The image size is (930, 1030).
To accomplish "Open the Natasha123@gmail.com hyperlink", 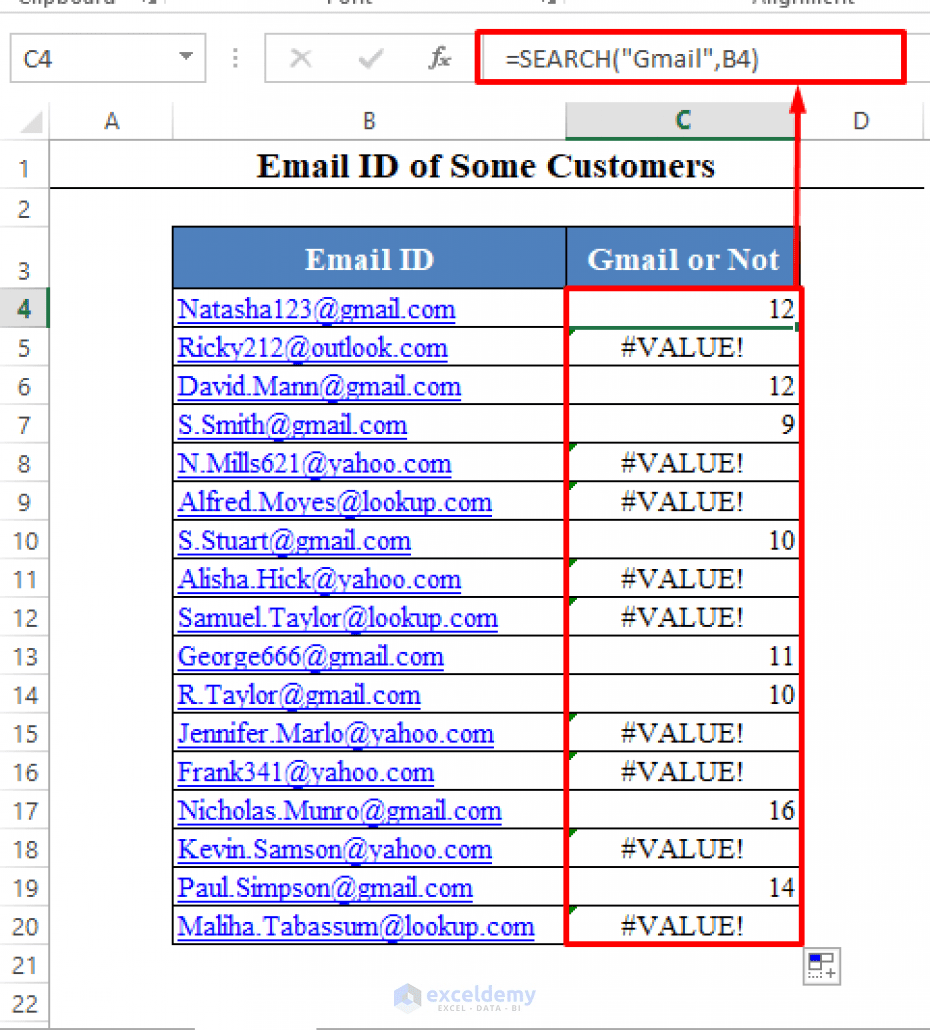I will pos(316,309).
